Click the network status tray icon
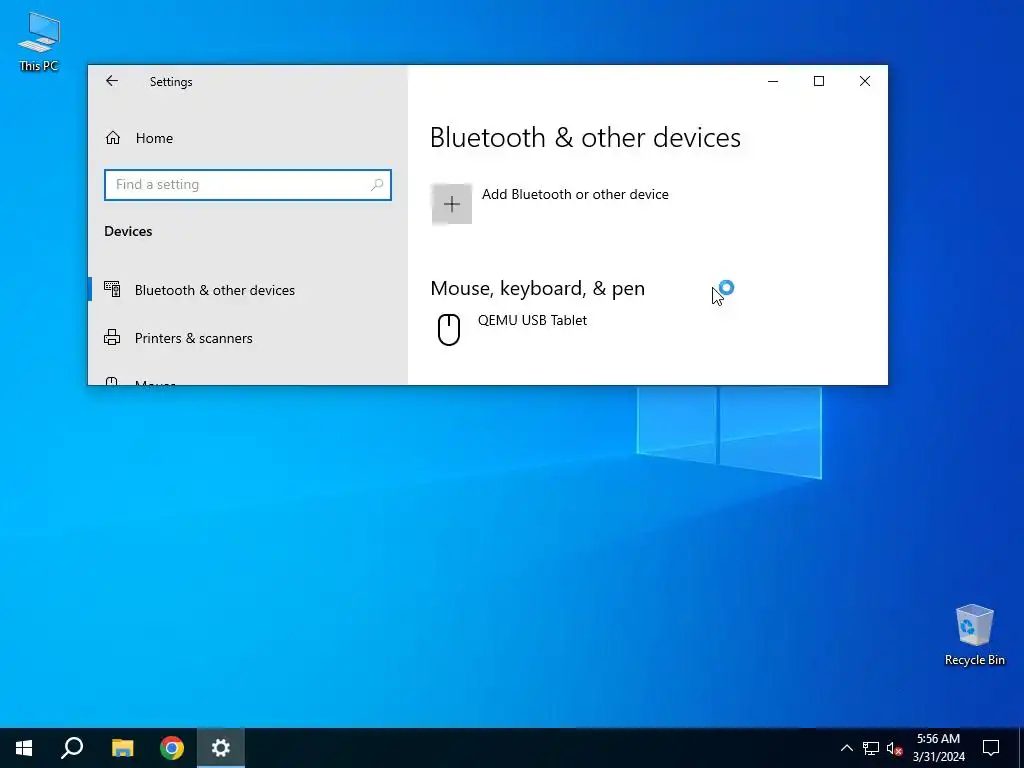1024x768 pixels. tap(871, 748)
